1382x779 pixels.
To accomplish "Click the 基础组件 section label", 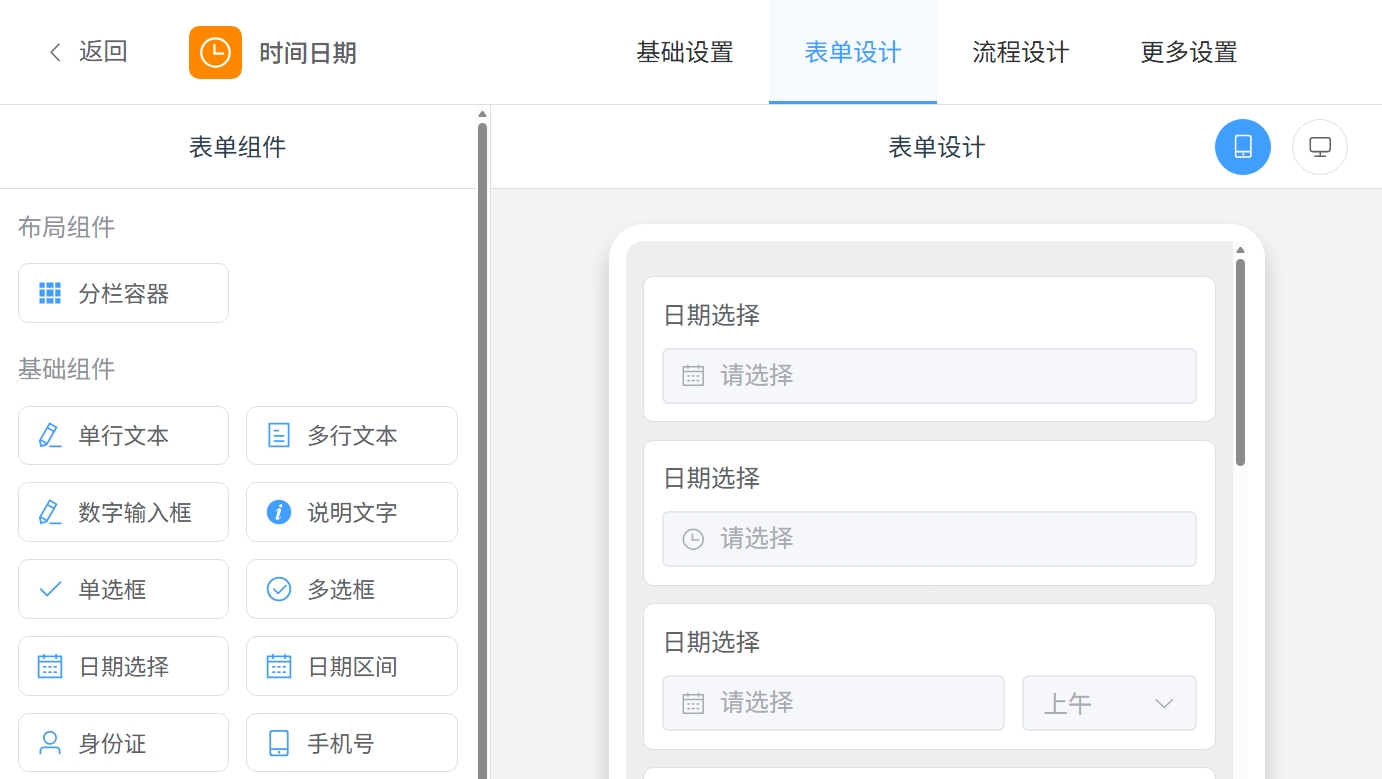I will pos(66,369).
